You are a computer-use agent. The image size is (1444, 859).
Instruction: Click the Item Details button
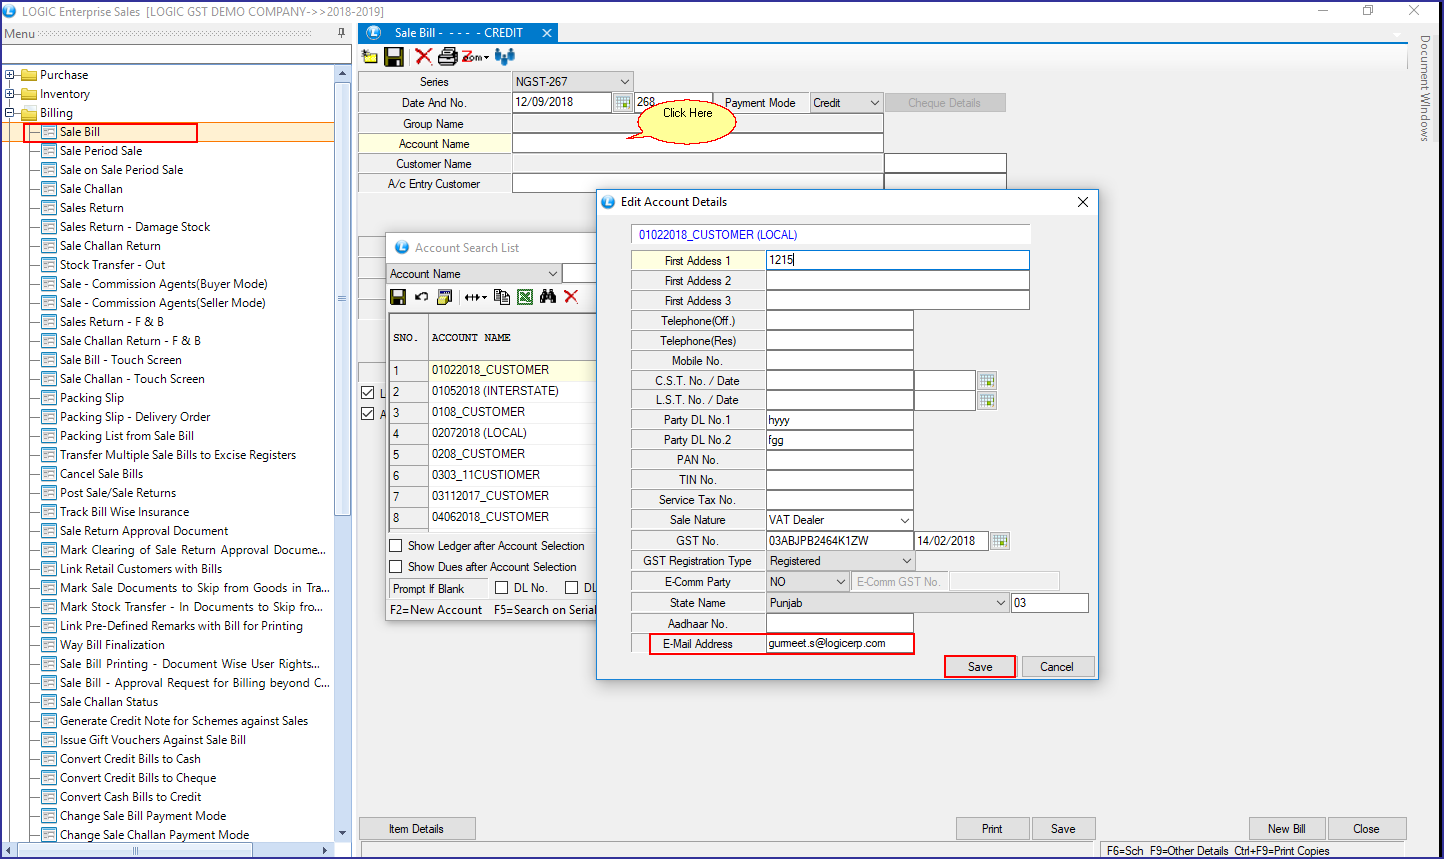(x=417, y=829)
